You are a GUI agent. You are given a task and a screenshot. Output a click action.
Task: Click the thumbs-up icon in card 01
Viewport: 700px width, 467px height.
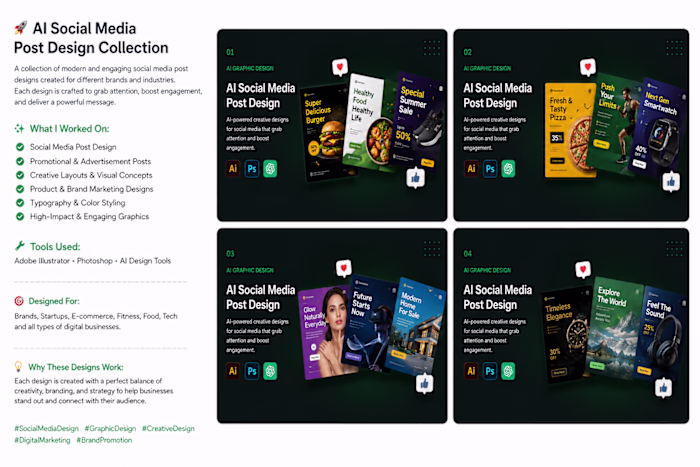coord(416,178)
